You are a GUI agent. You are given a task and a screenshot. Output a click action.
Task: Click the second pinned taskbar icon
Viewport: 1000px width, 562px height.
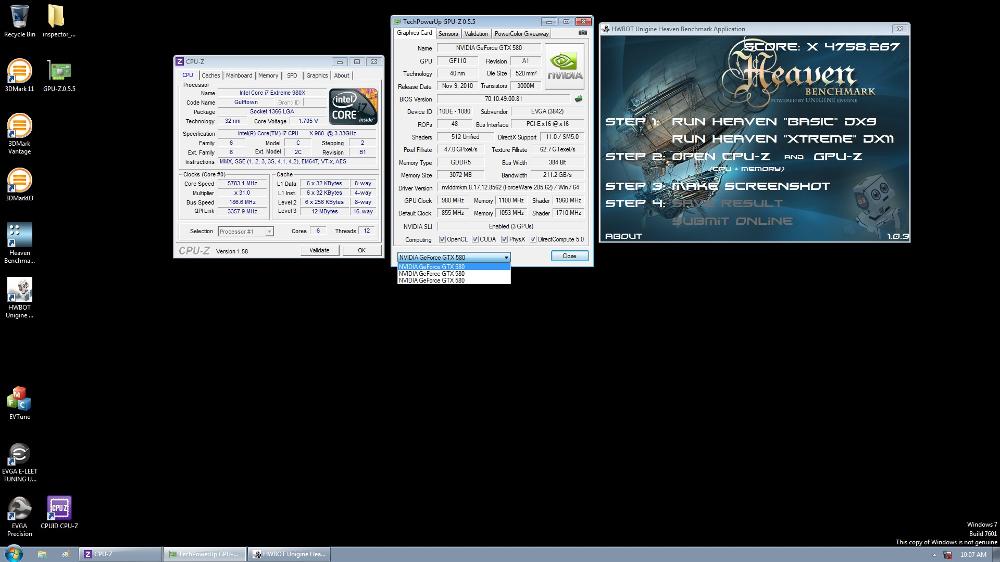pyautogui.click(x=64, y=554)
